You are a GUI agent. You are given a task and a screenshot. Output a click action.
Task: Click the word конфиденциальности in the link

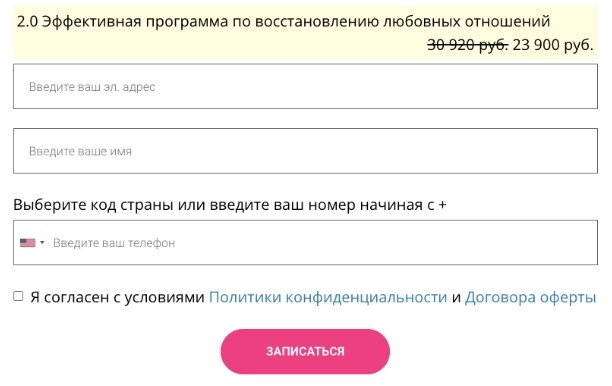[x=366, y=297]
